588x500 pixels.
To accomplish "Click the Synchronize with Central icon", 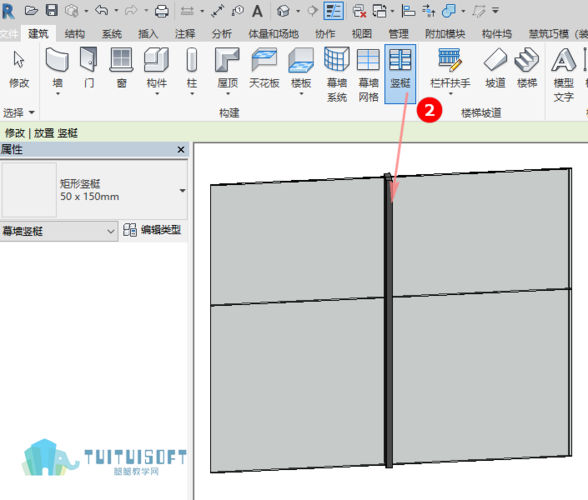I will point(71,11).
